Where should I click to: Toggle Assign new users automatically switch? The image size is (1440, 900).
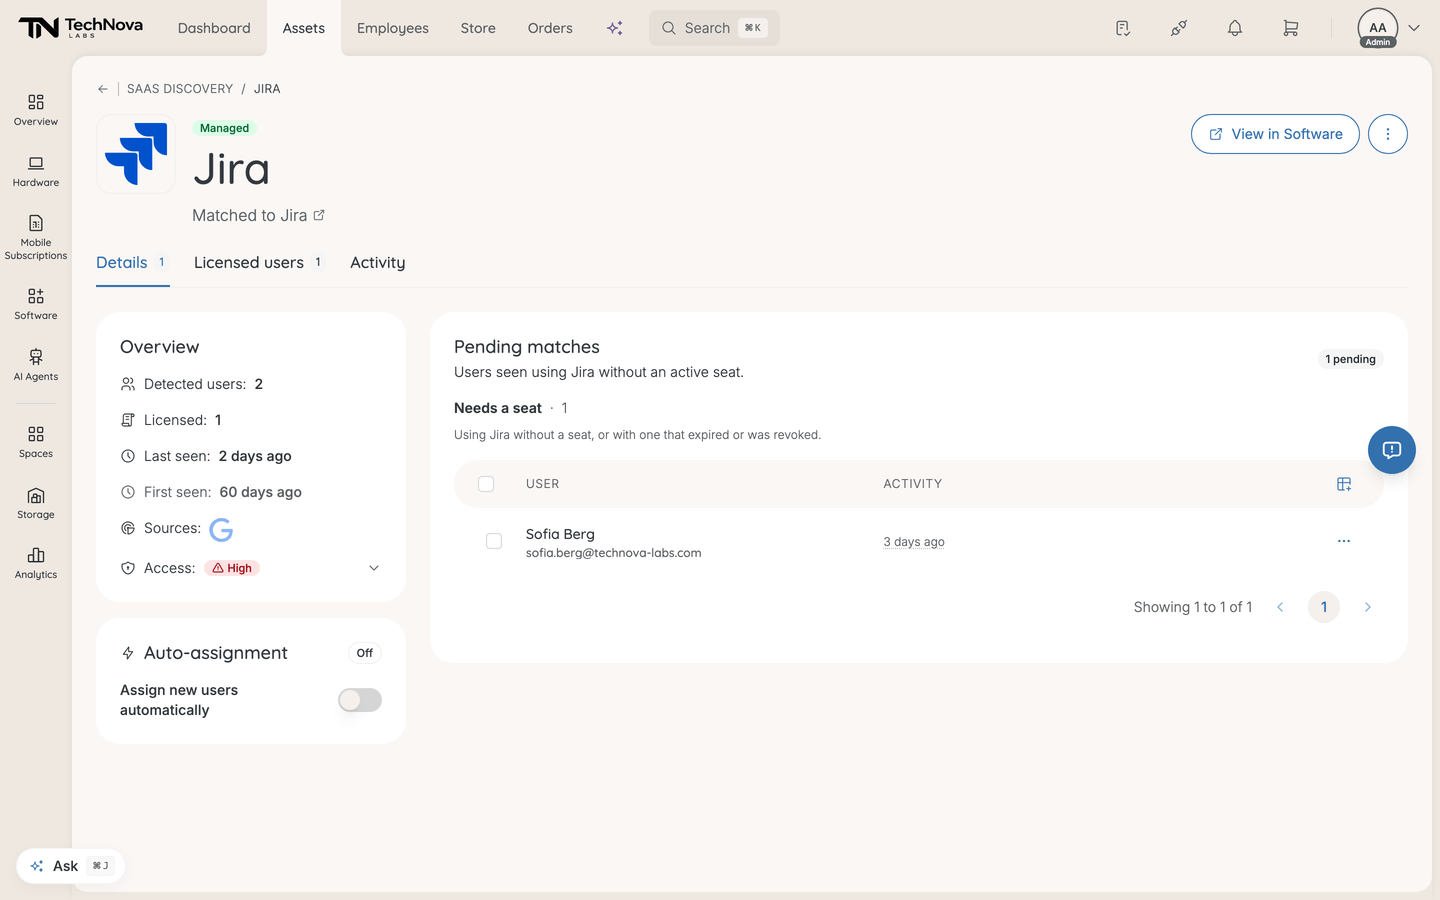tap(360, 700)
